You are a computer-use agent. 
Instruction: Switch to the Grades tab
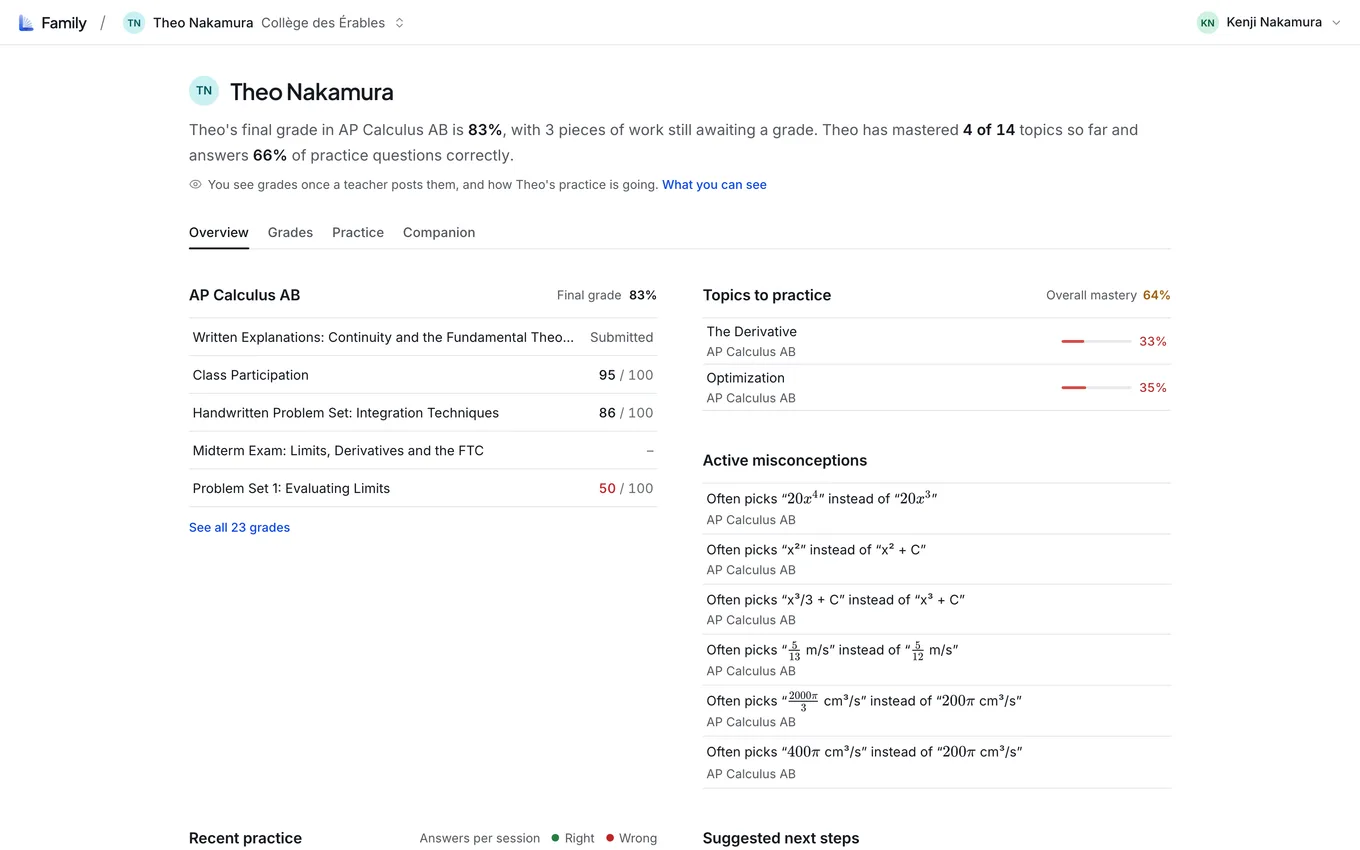[x=290, y=232]
